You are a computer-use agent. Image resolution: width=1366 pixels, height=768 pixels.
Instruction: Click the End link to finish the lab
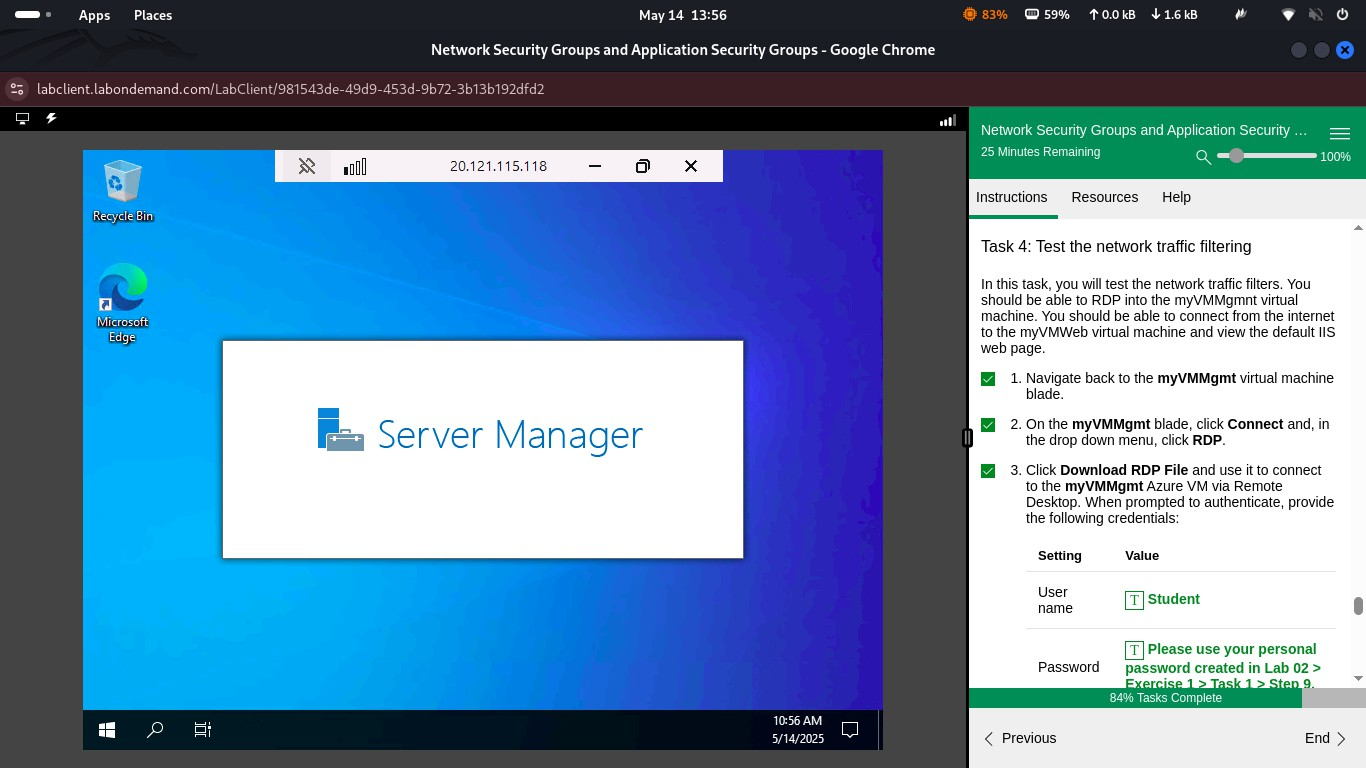click(1317, 738)
